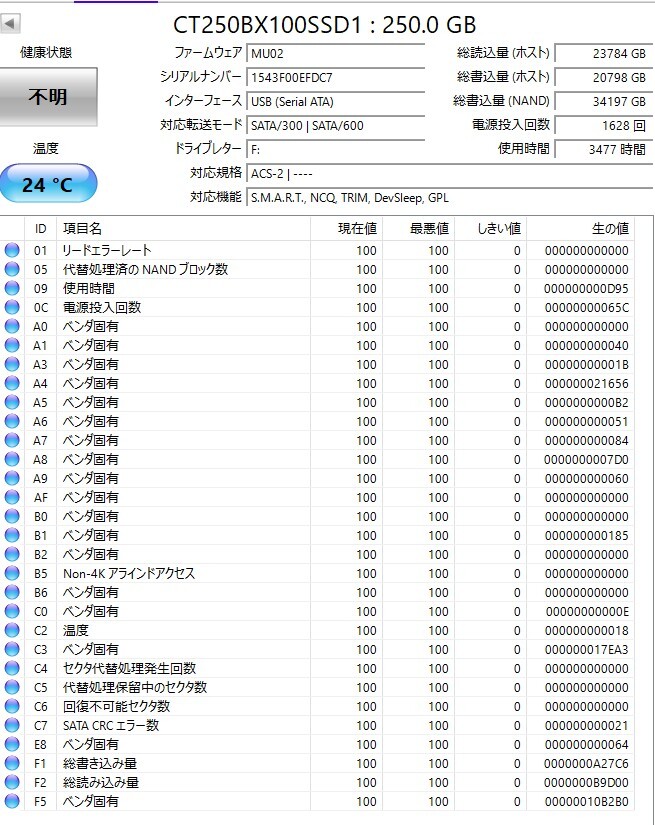Click status circle for ID A6 row
The height and width of the screenshot is (825, 655).
pyautogui.click(x=12, y=421)
